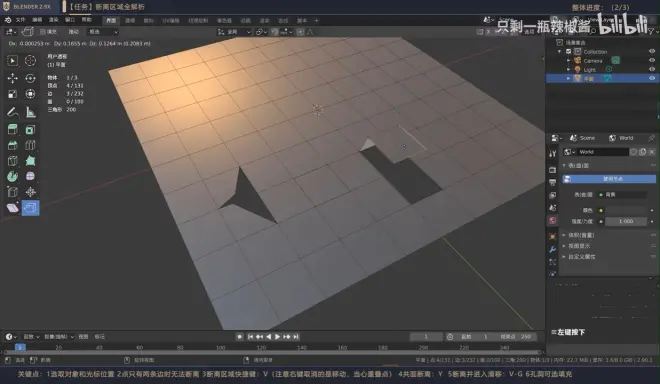Open the World properties tab icon
The width and height of the screenshot is (660, 384).
553,221
